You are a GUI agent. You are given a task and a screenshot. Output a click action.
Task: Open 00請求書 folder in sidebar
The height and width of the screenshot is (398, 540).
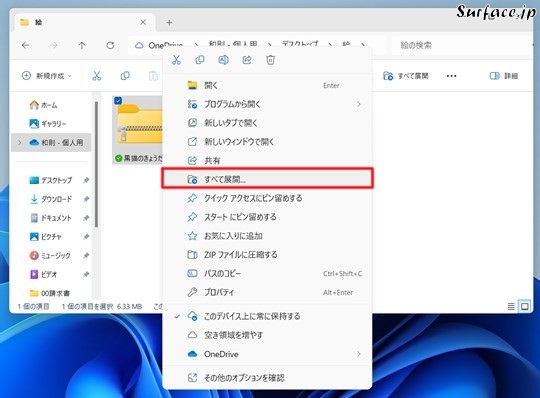(50, 293)
